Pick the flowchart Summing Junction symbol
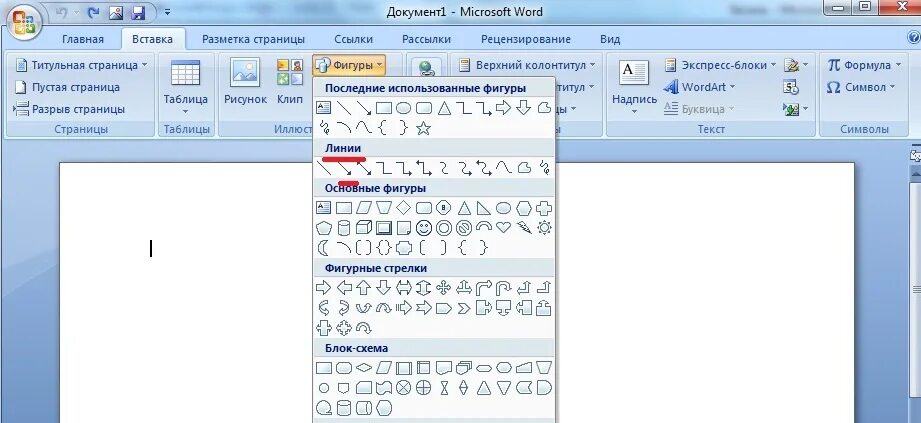This screenshot has width=921, height=423. pos(404,388)
